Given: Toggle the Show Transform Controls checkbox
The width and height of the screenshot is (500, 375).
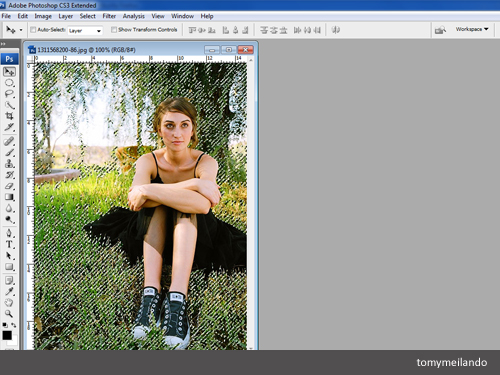Looking at the screenshot, I should coord(114,30).
